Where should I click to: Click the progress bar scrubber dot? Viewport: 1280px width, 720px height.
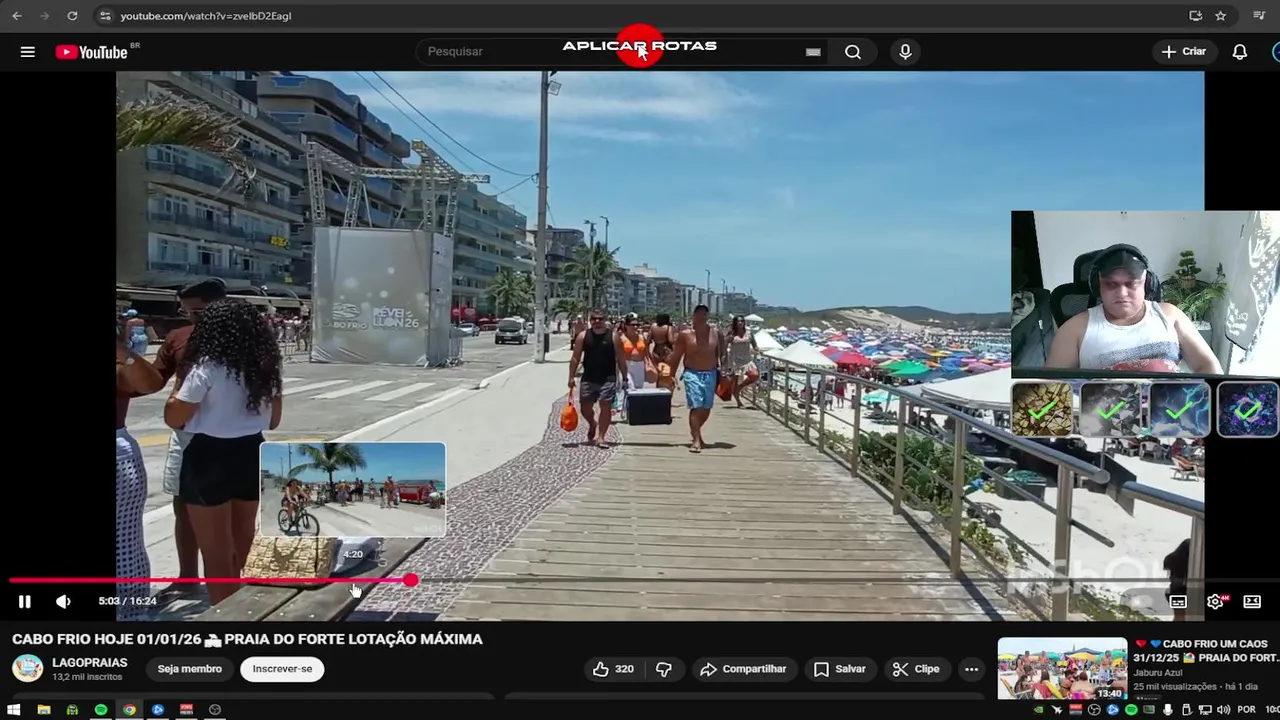point(411,580)
